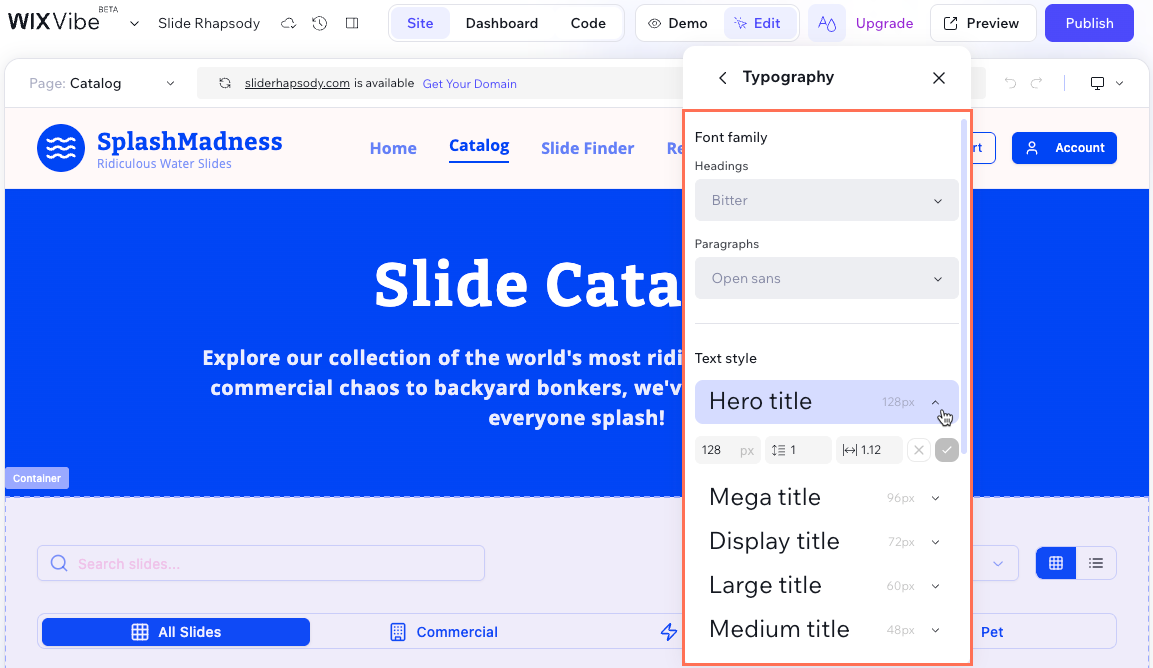Click the cloud save status icon
The width and height of the screenshot is (1153, 668).
[289, 23]
